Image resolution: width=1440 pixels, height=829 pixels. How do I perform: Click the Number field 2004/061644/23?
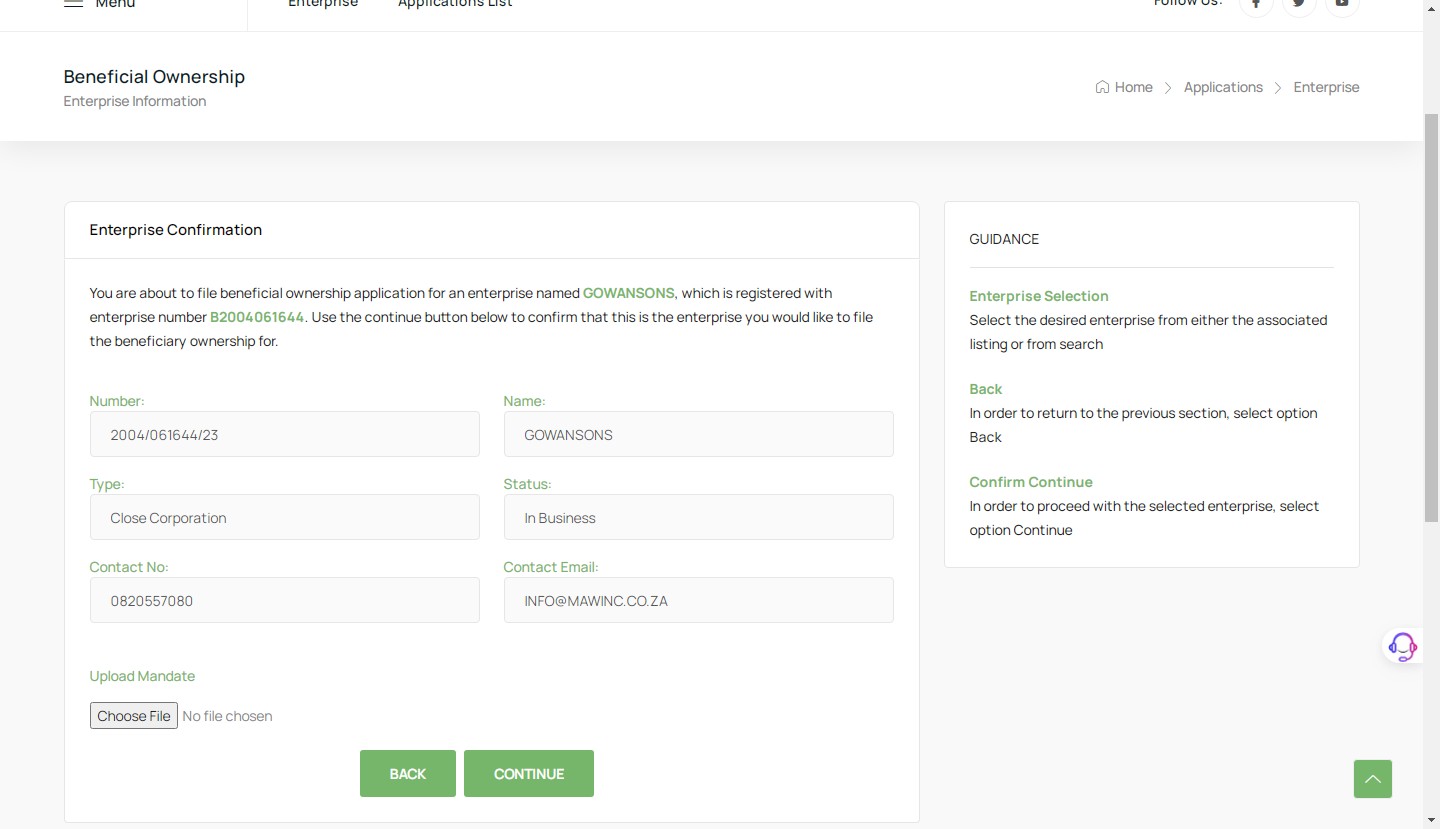tap(284, 435)
